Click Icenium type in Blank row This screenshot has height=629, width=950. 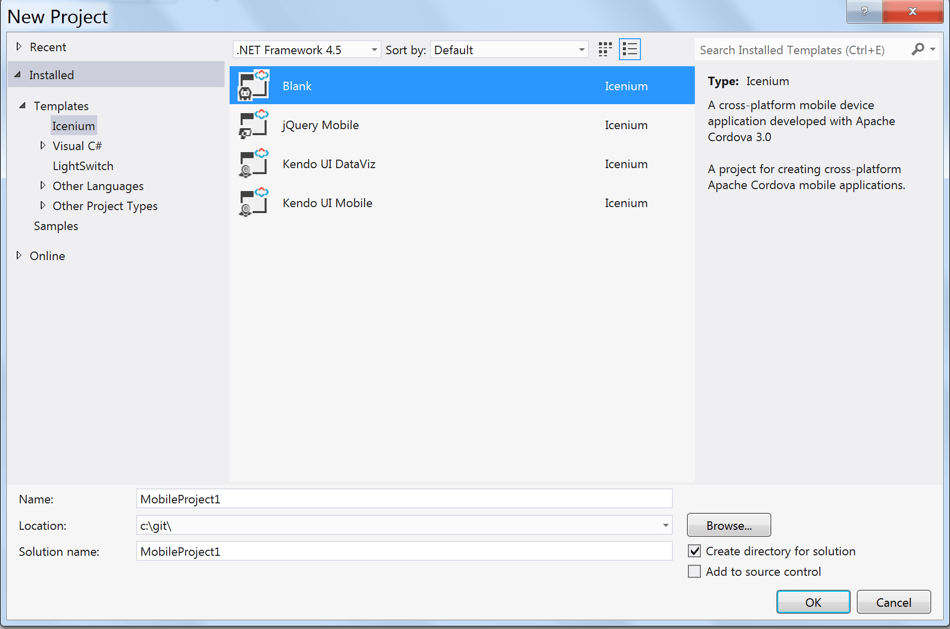[626, 86]
